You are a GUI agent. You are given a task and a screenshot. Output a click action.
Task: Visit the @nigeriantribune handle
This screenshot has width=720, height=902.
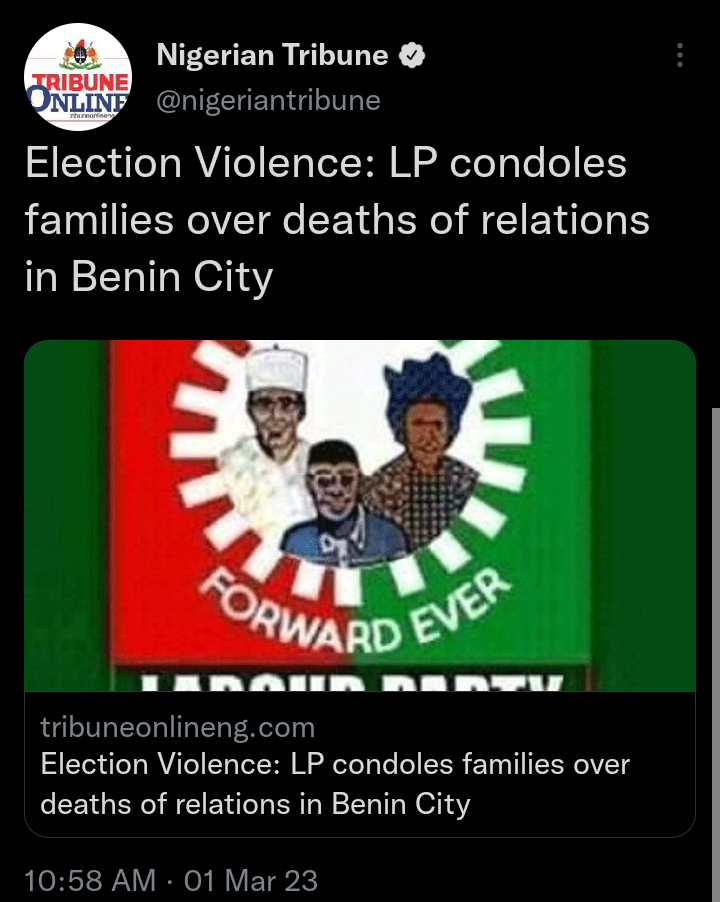(x=268, y=100)
